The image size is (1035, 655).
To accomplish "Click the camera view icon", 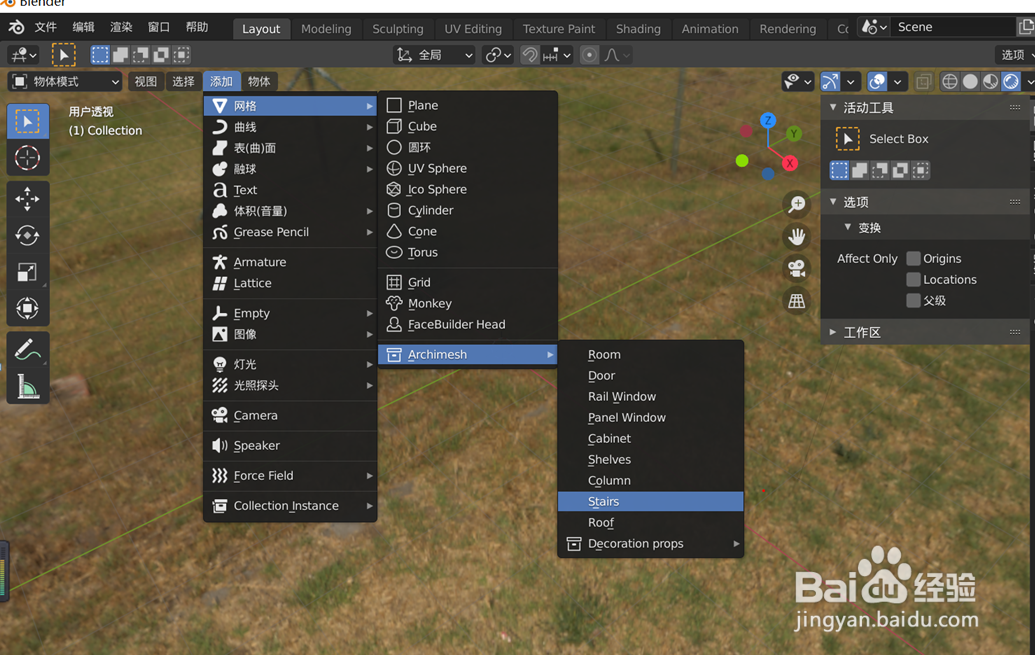I will point(795,268).
